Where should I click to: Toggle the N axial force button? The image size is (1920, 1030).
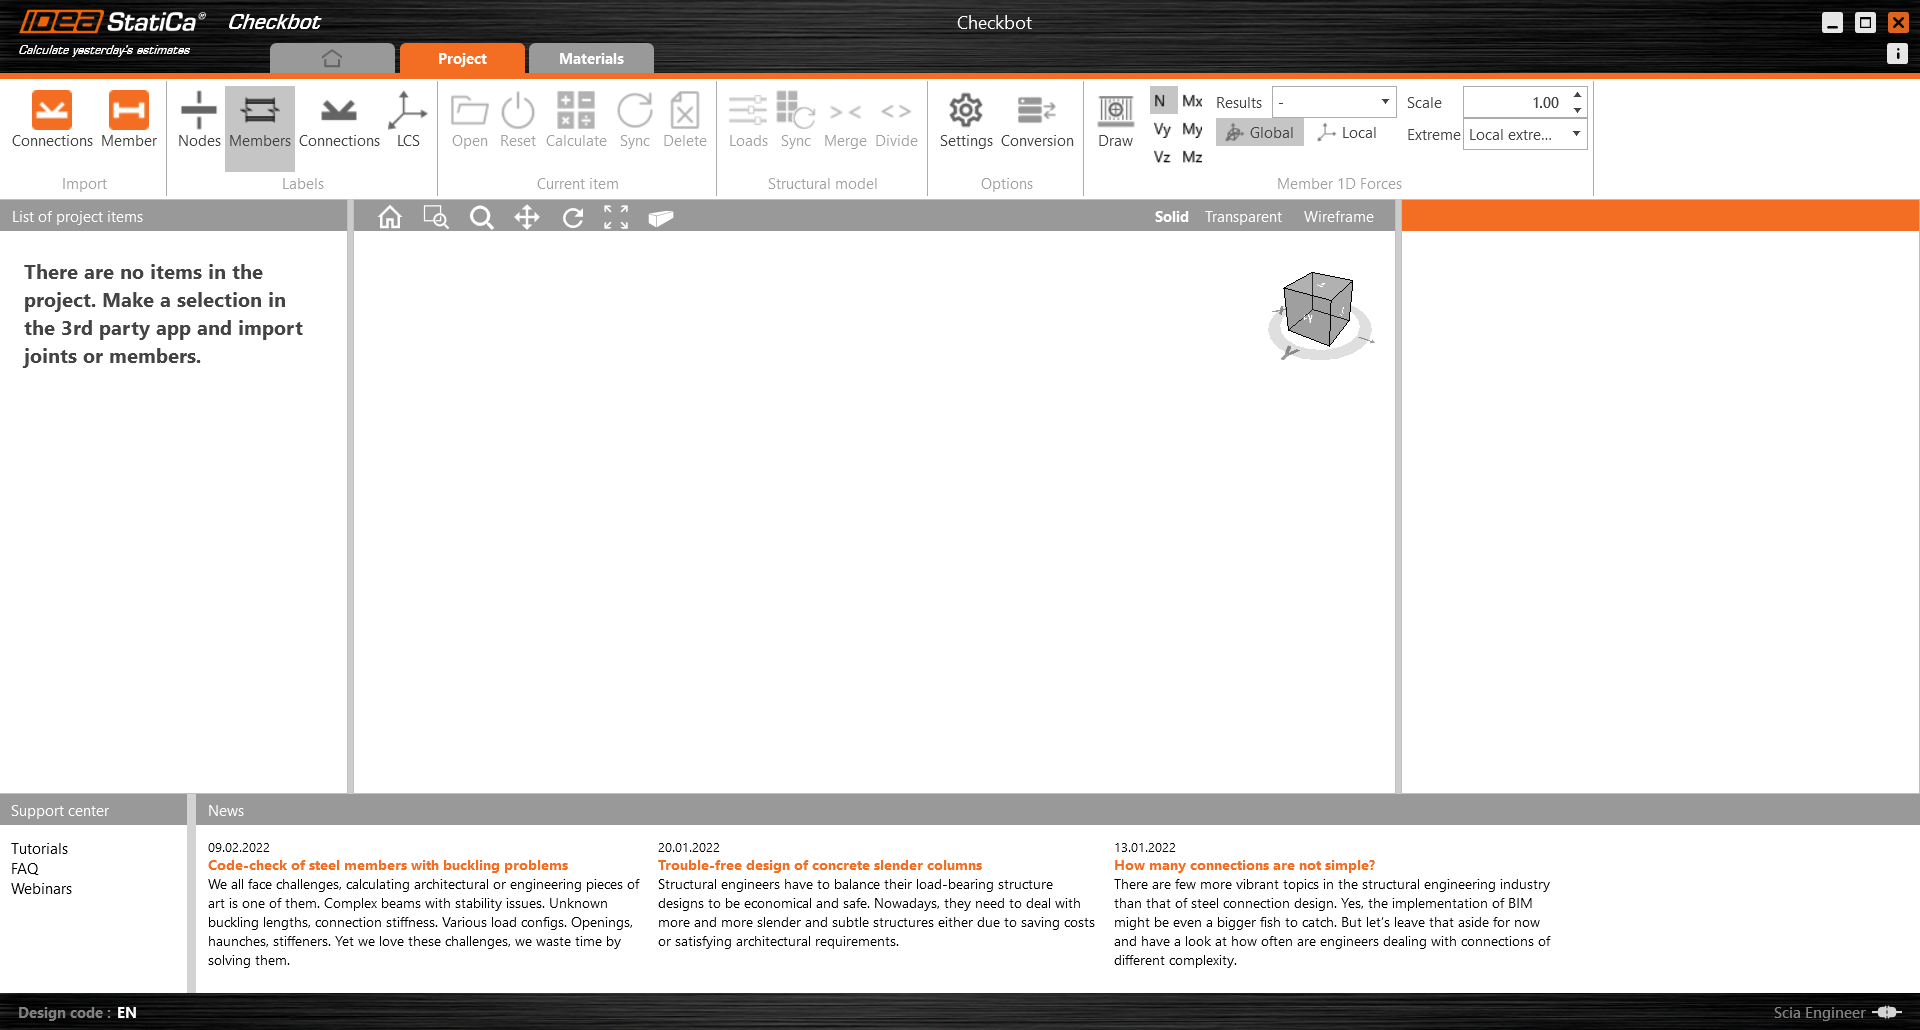[x=1160, y=101]
